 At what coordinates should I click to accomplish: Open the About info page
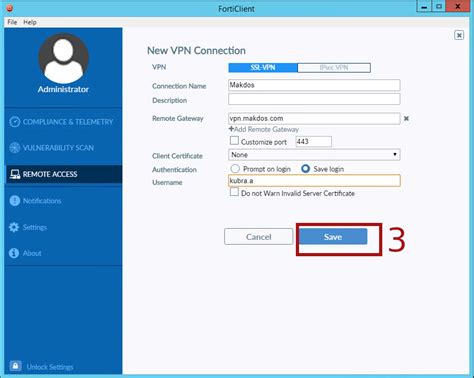(25, 253)
